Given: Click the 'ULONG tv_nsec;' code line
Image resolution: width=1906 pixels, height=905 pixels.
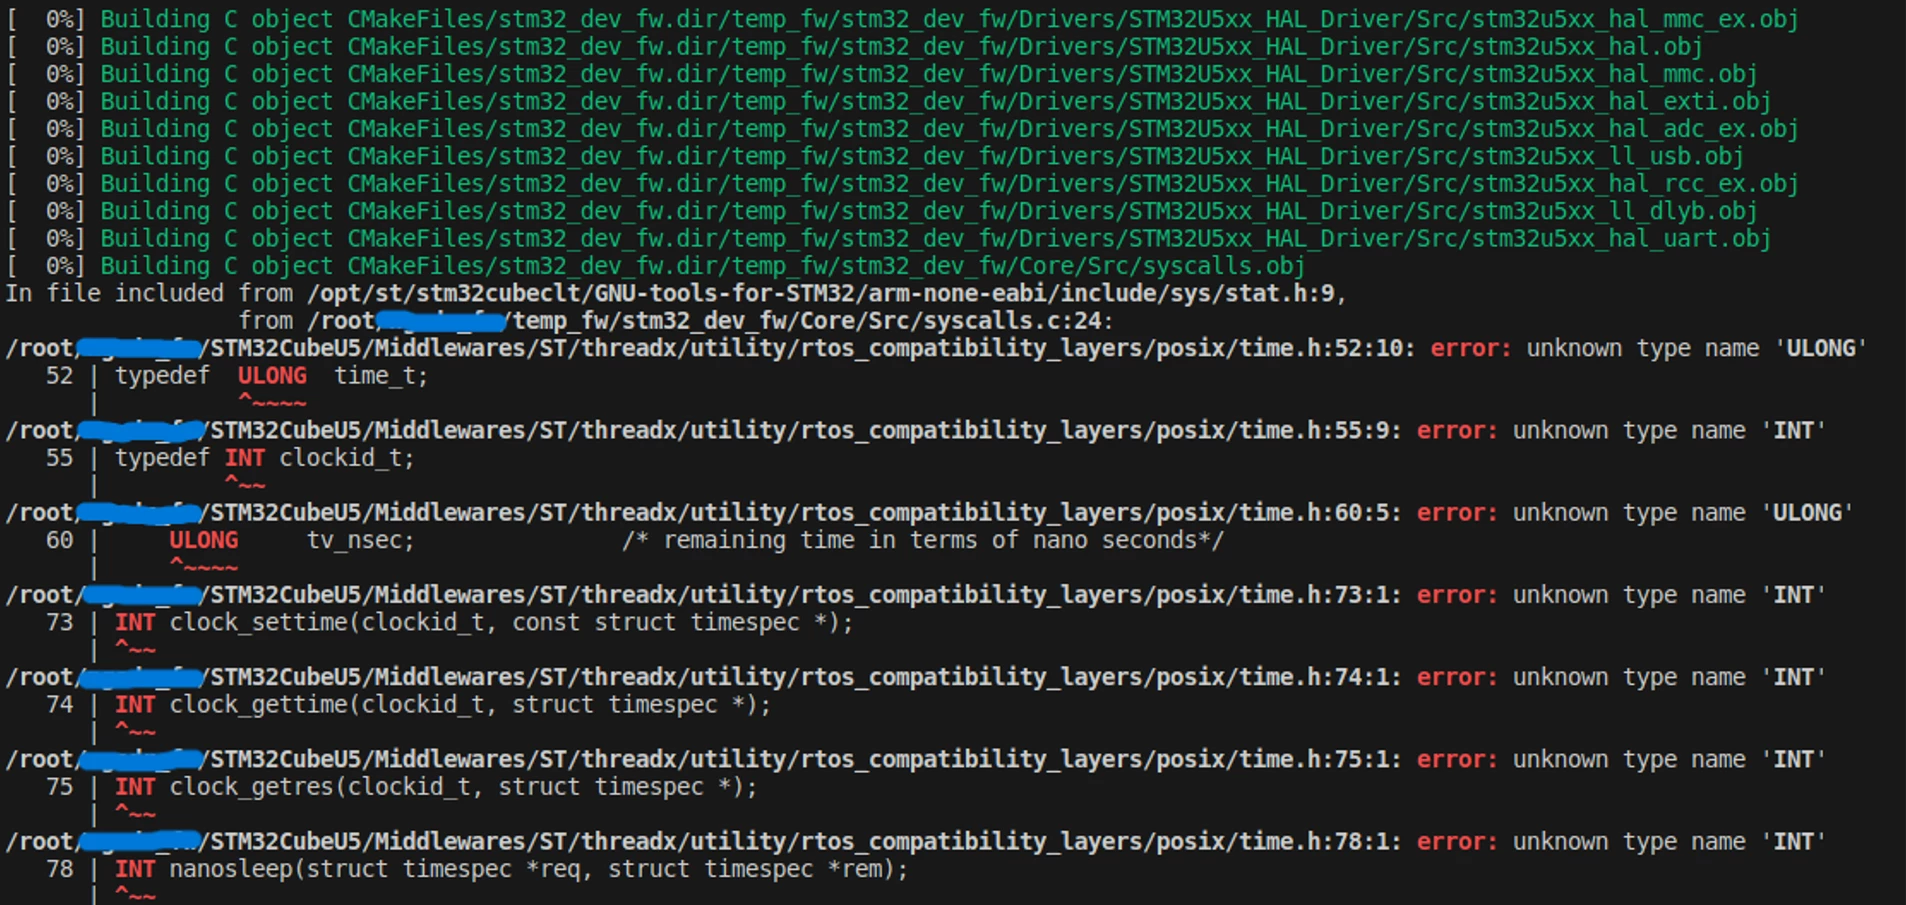Looking at the screenshot, I should (291, 541).
